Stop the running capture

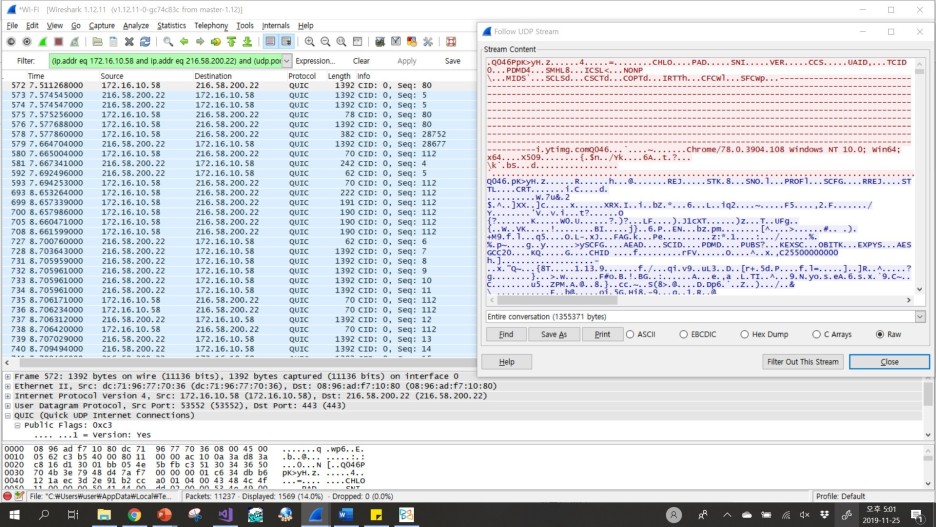click(x=58, y=42)
